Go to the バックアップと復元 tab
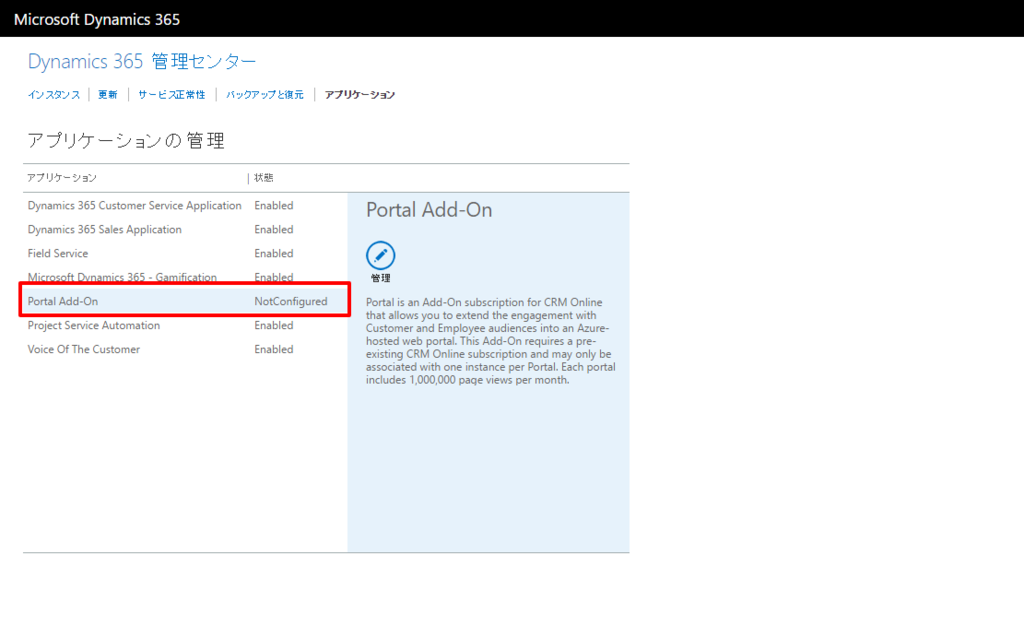 tap(264, 95)
